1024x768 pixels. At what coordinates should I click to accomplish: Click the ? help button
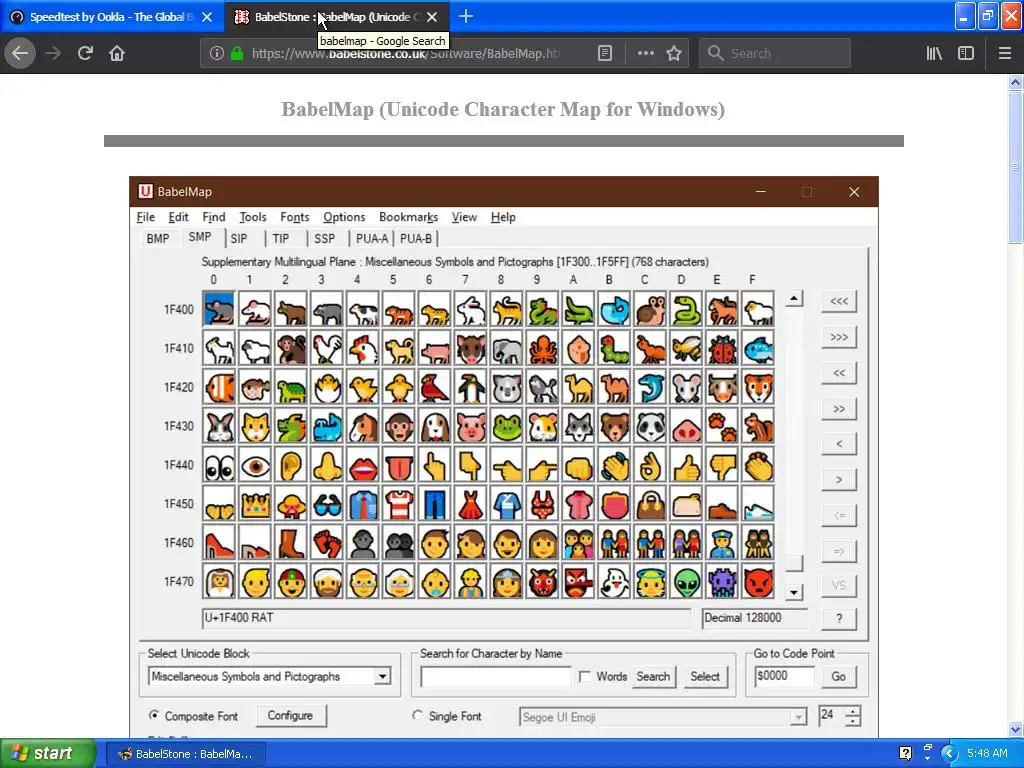tap(839, 618)
